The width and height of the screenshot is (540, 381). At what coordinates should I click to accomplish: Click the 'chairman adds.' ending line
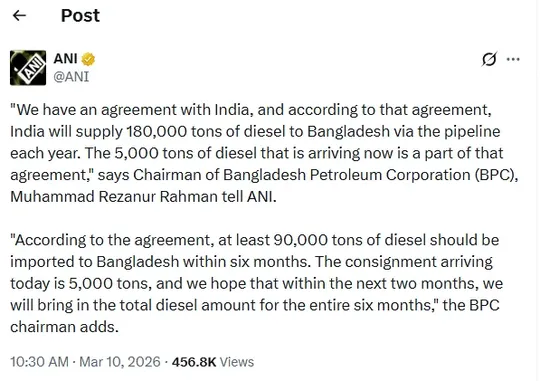[x=64, y=327]
